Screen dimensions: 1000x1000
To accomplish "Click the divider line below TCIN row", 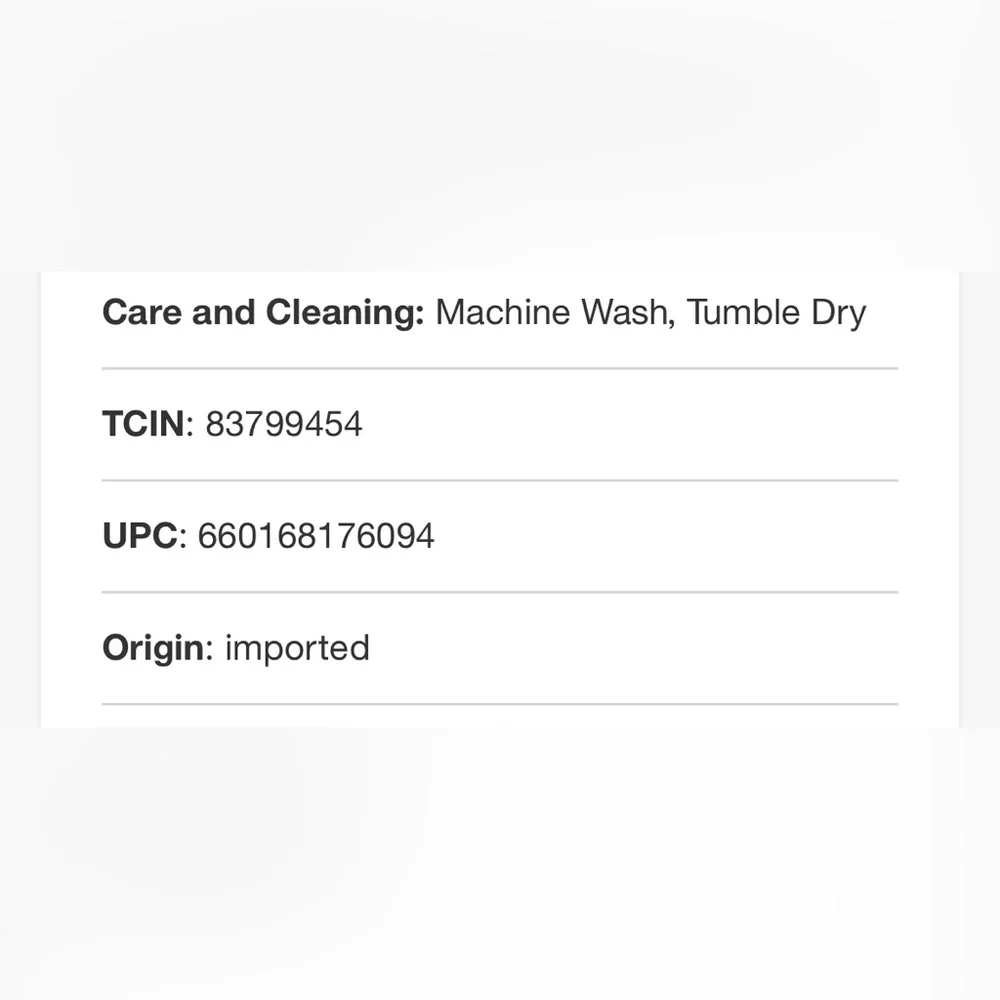I will tap(500, 480).
